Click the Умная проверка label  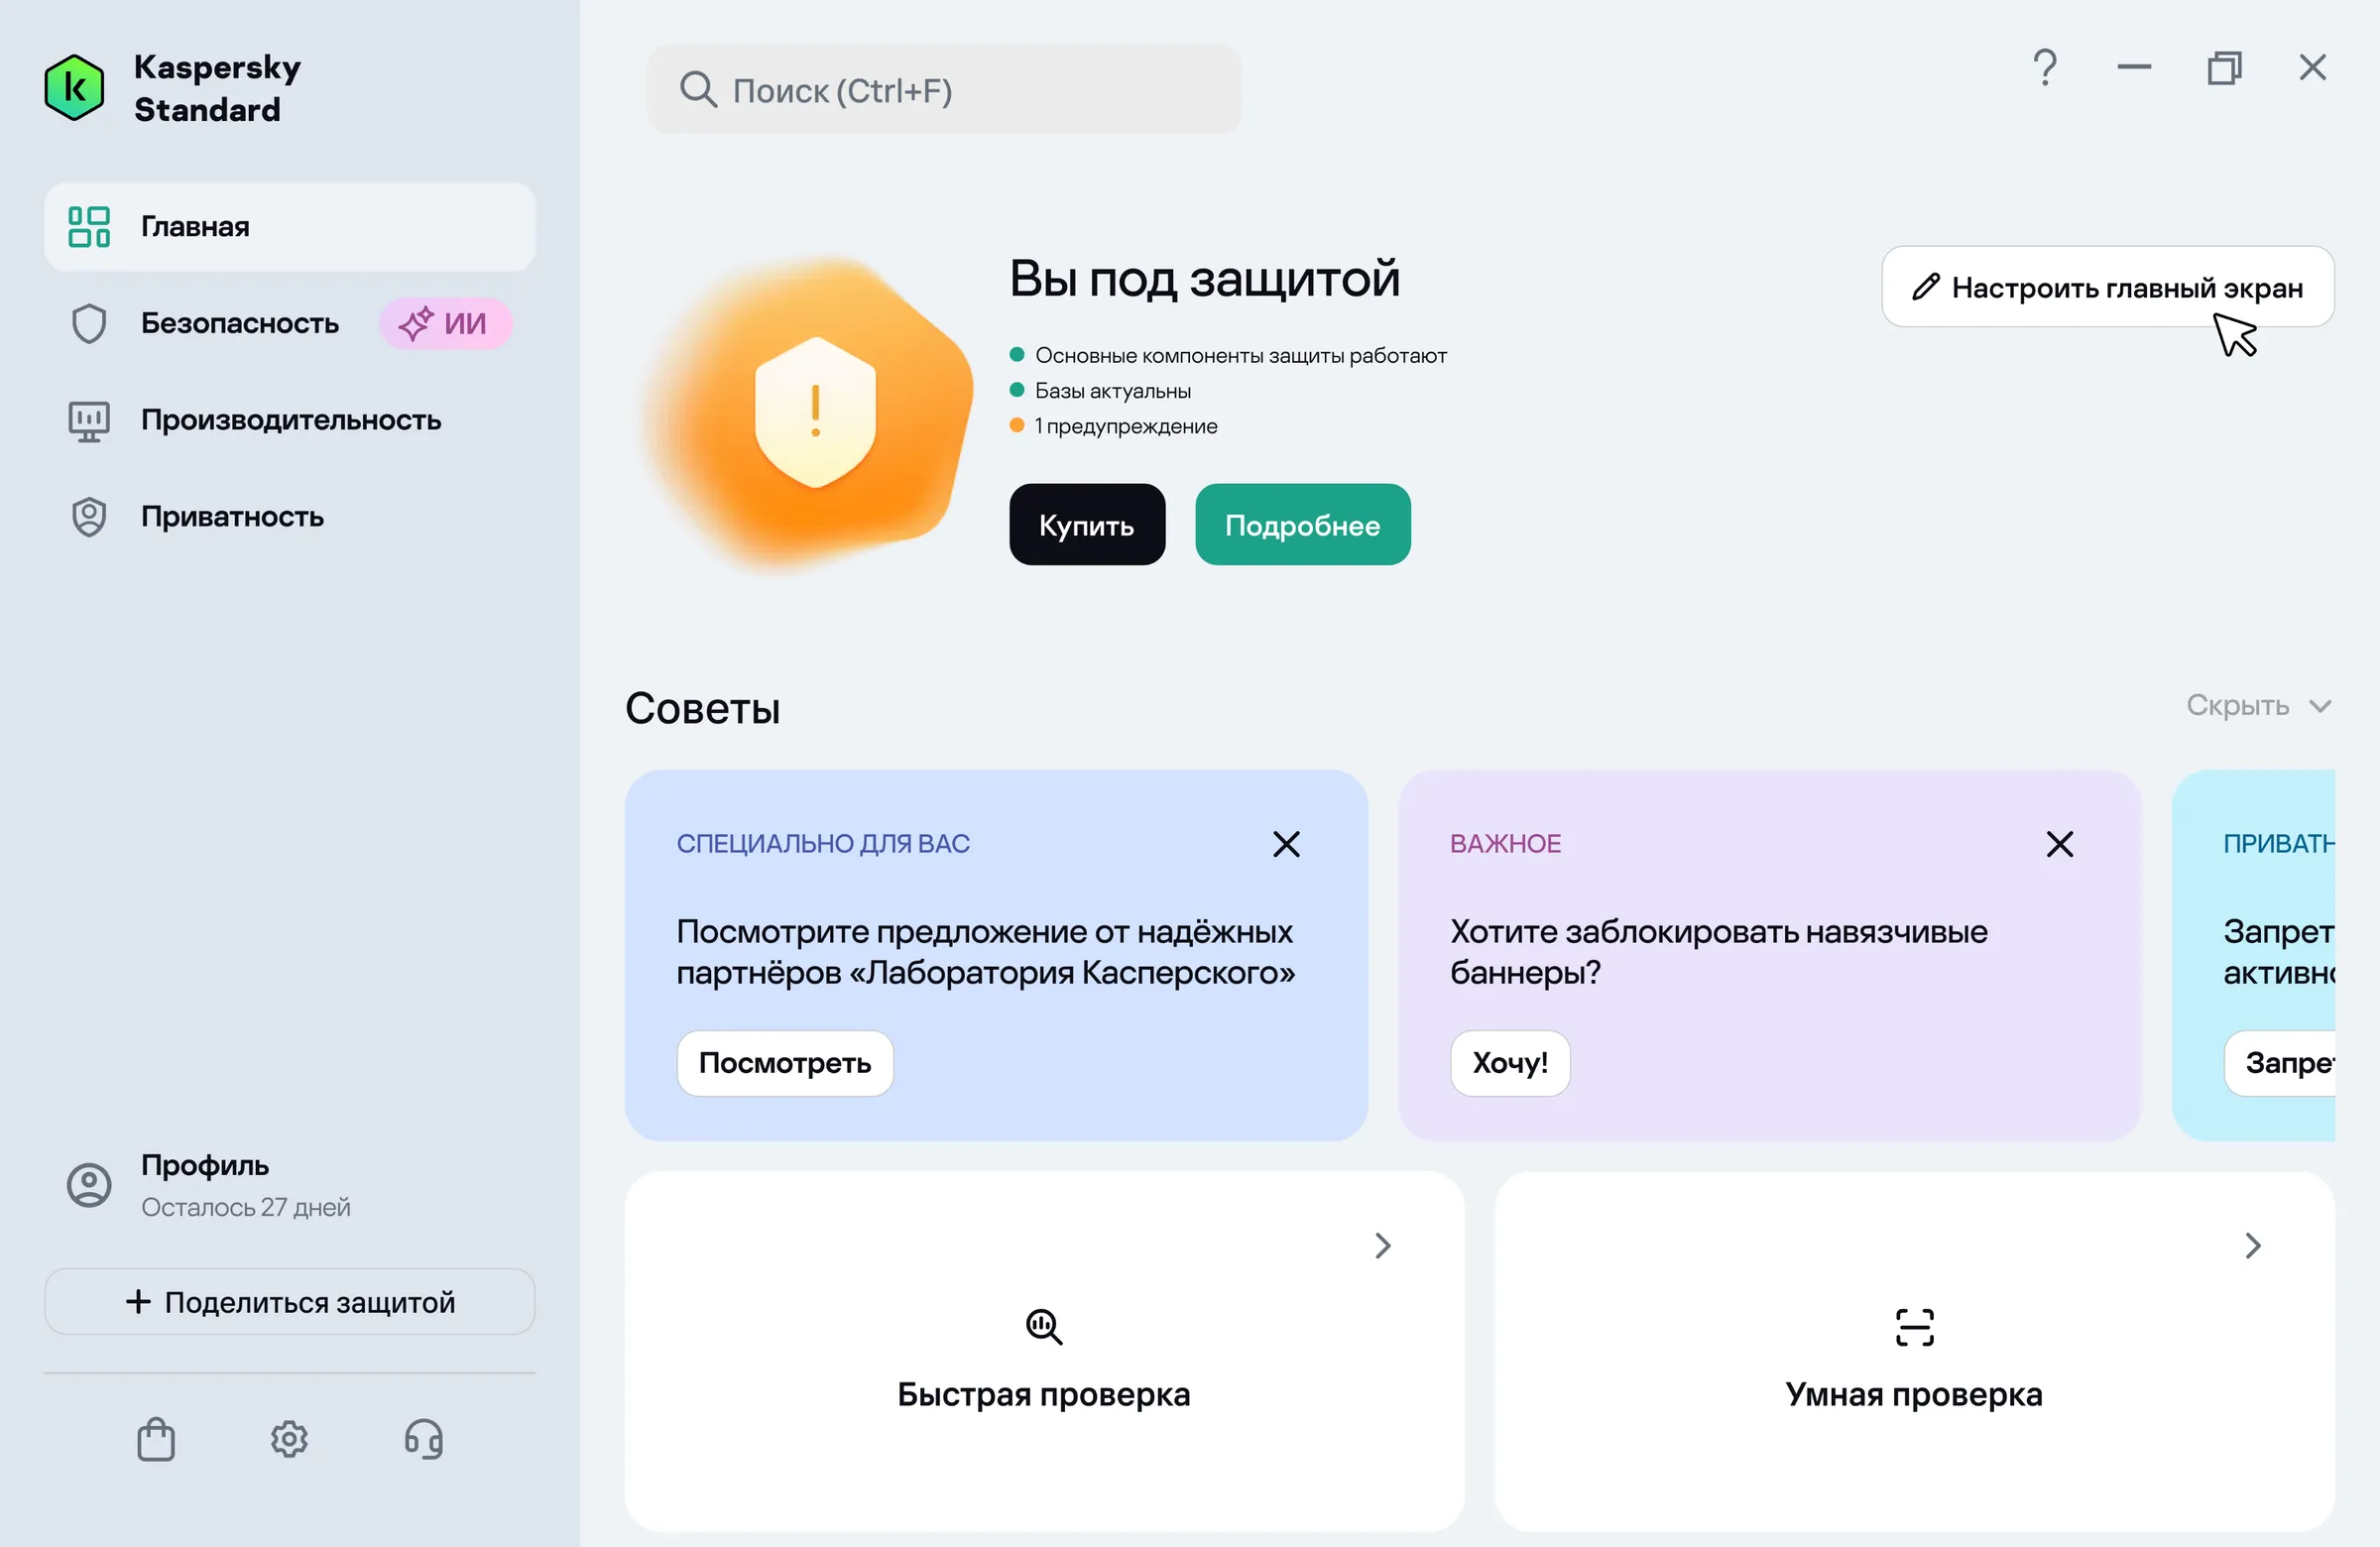point(1914,1394)
